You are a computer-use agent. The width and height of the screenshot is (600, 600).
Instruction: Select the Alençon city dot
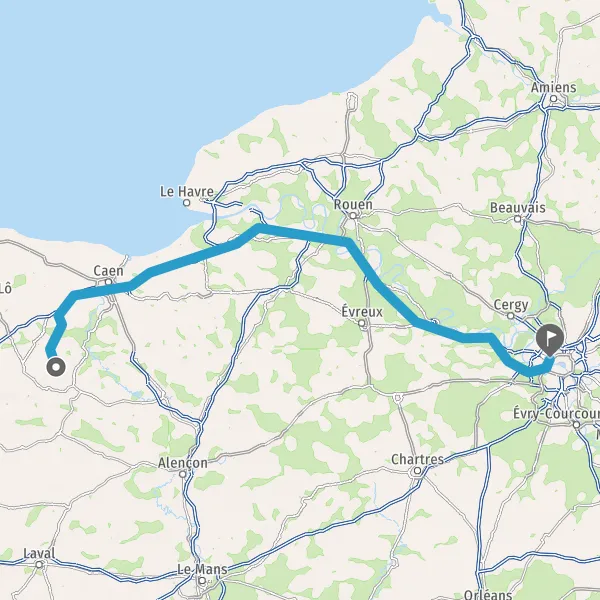coord(183,474)
